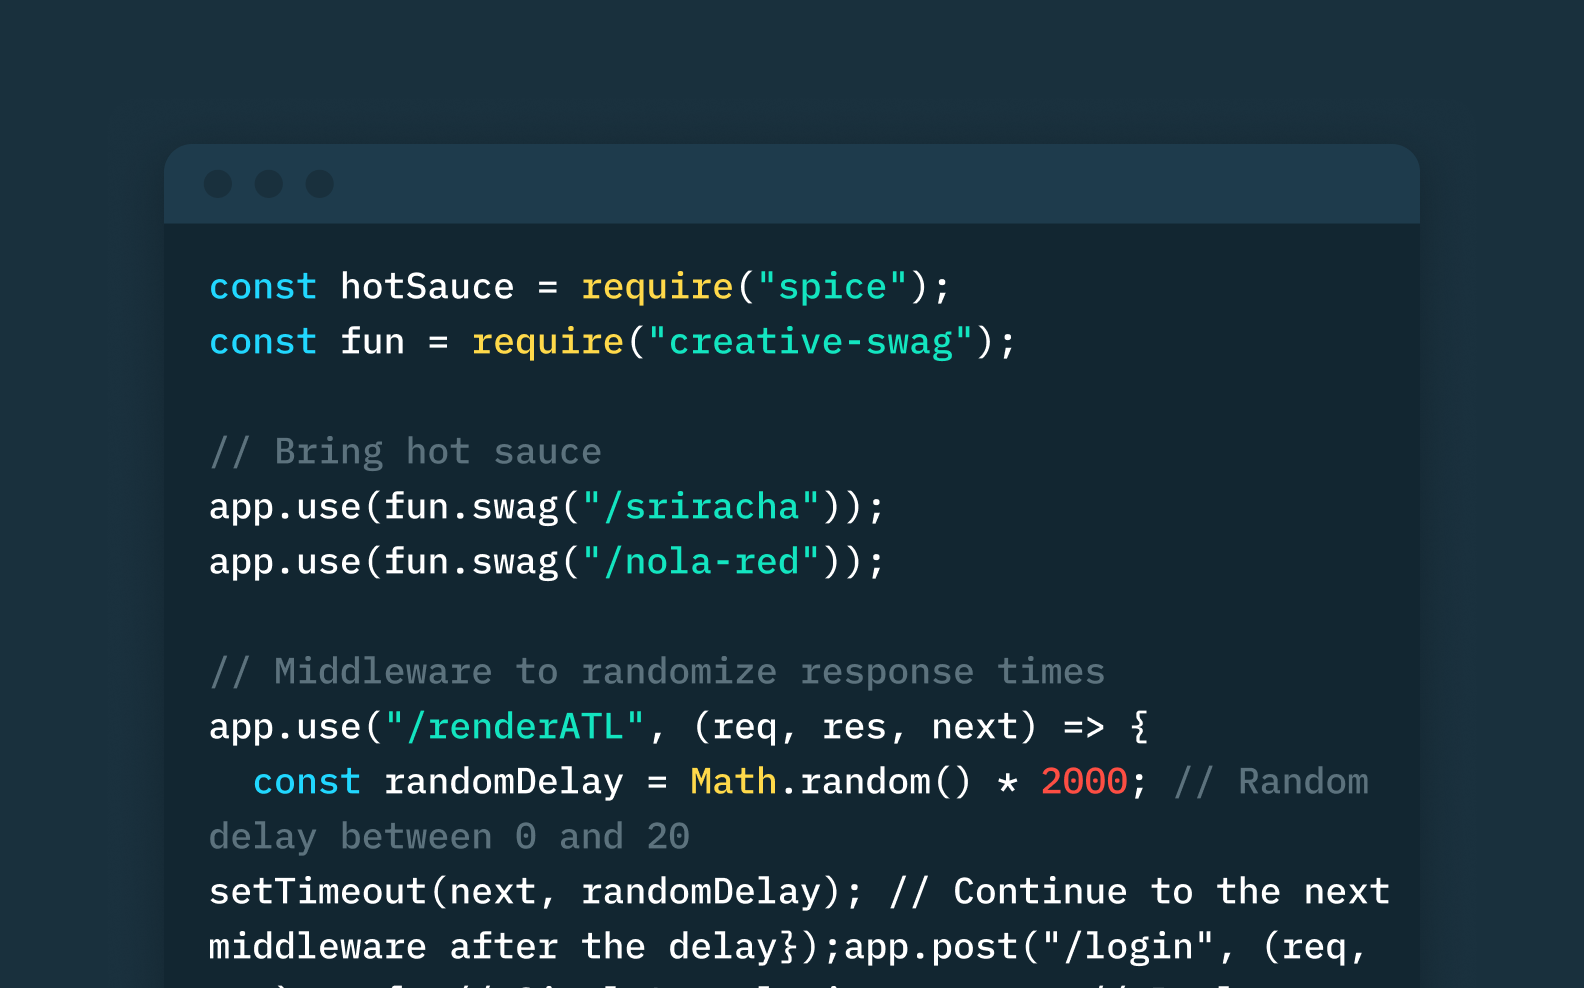Click the "/nola-red" string
This screenshot has width=1584, height=988.
point(701,562)
